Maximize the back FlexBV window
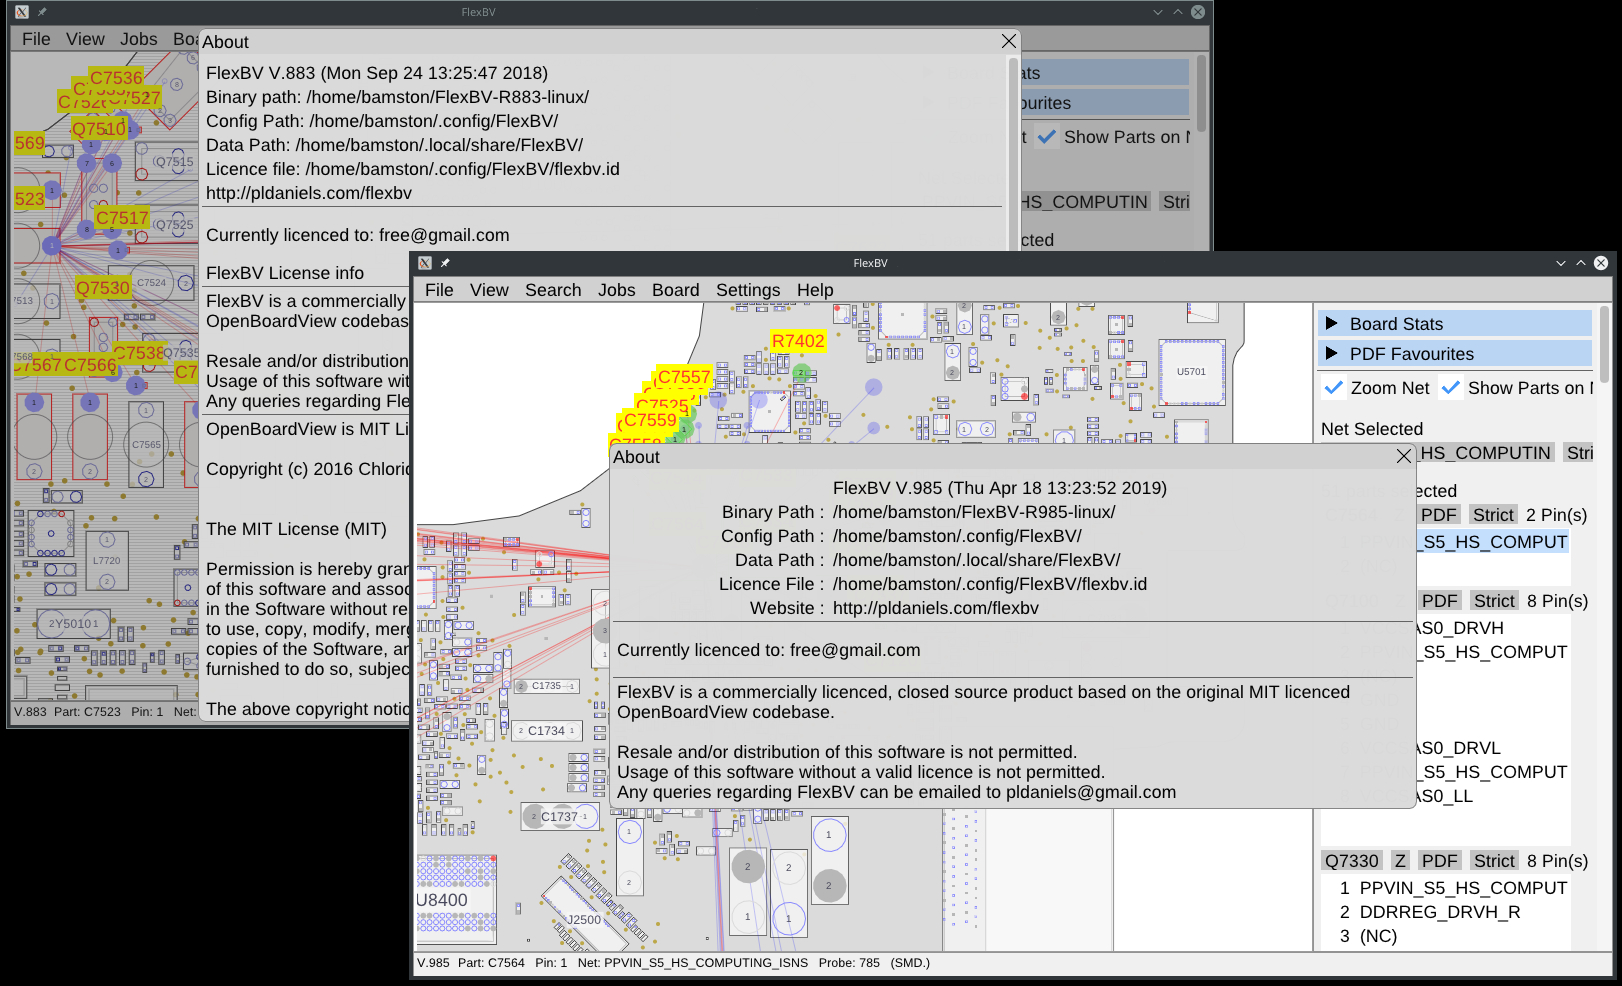The width and height of the screenshot is (1622, 986). pos(1178,12)
